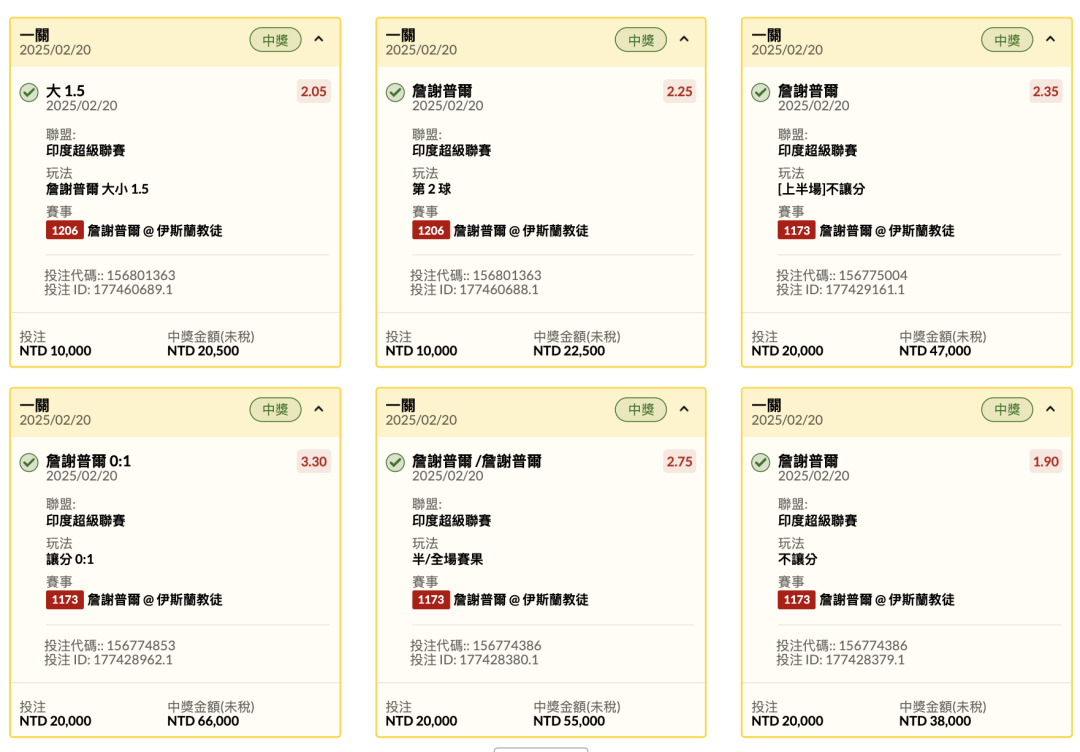Click 投注代碼:: 156774853 text
1080x752 pixels.
[x=110, y=646]
